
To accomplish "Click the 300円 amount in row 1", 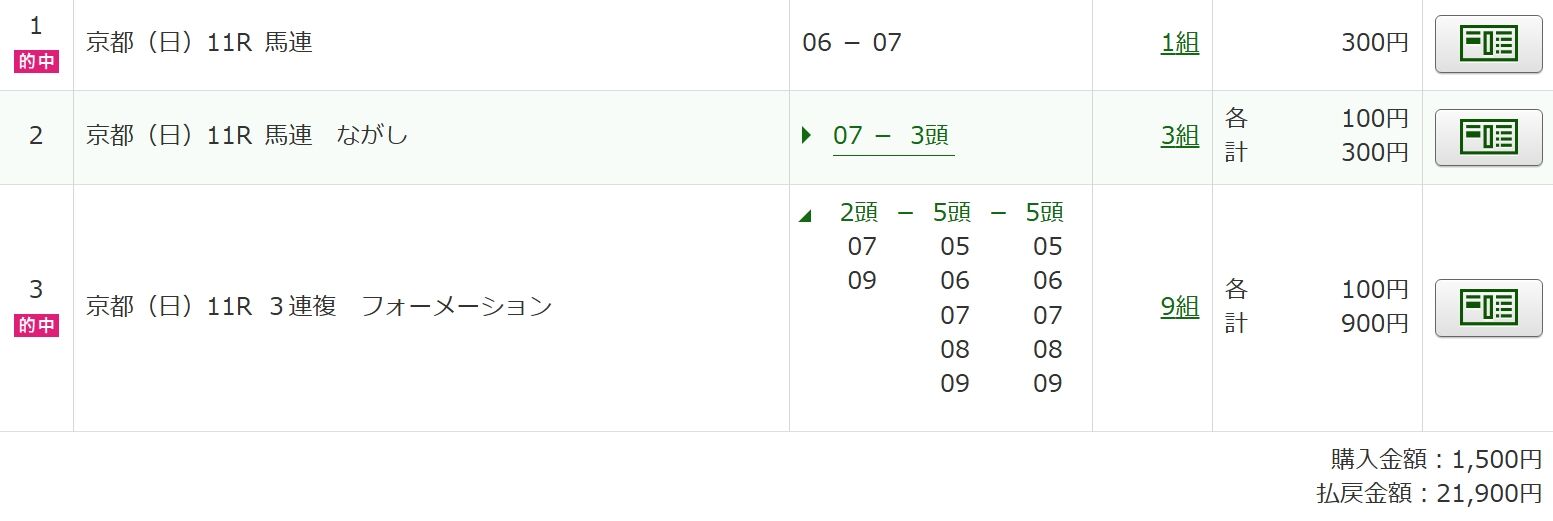I will coord(1375,43).
